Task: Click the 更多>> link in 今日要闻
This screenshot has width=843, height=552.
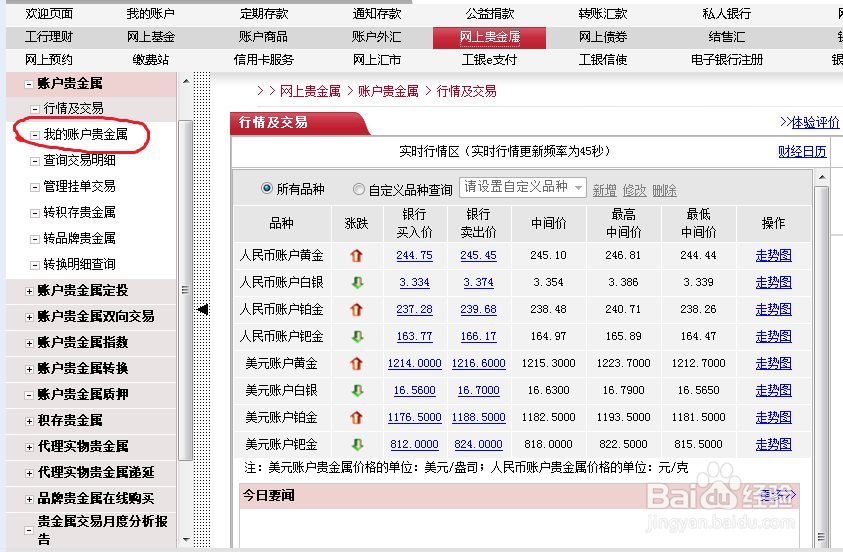Action: (778, 495)
